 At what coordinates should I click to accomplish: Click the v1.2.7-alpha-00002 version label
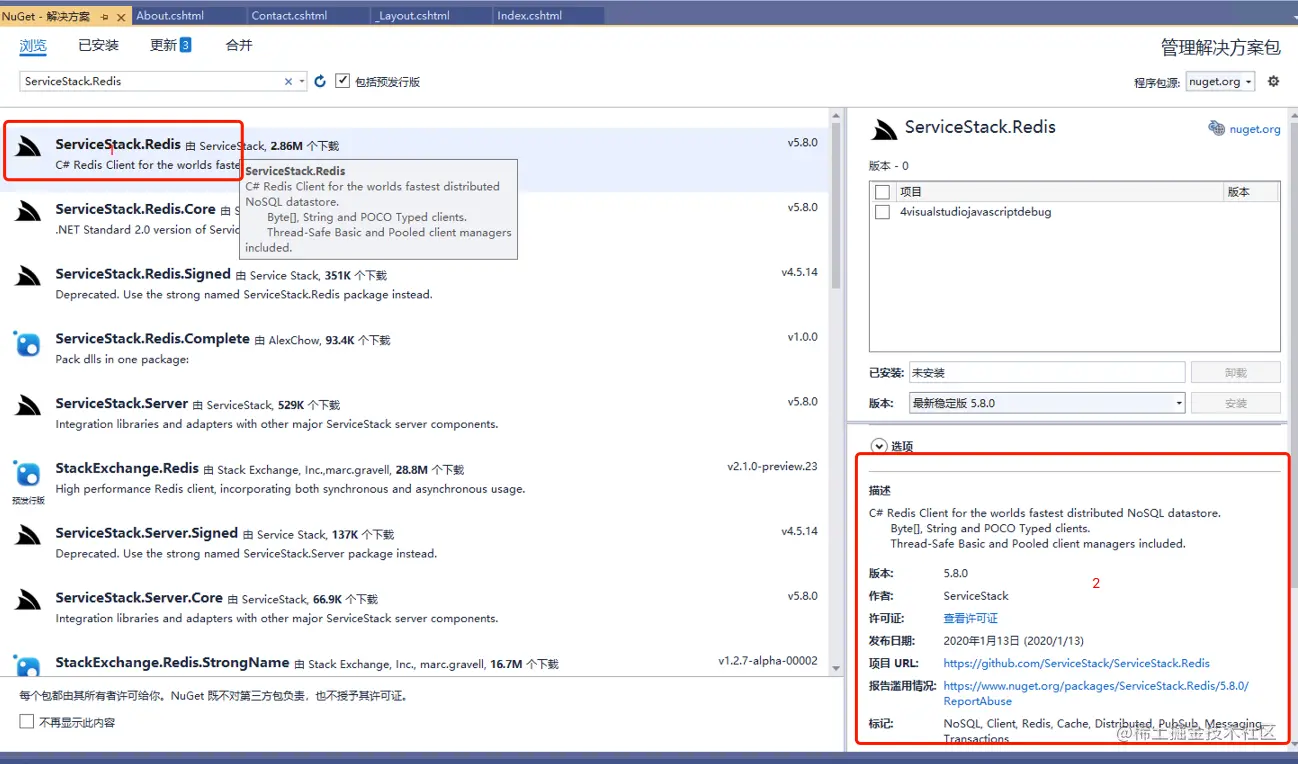click(768, 661)
